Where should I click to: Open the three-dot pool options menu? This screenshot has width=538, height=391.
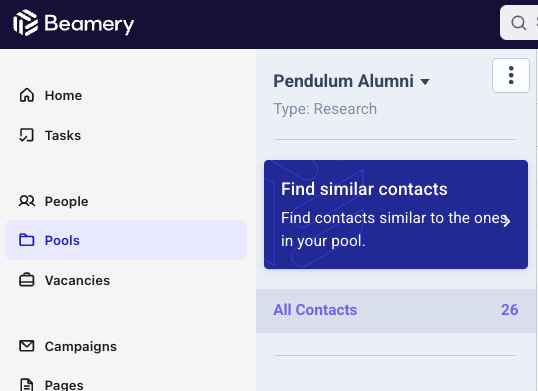(x=511, y=75)
